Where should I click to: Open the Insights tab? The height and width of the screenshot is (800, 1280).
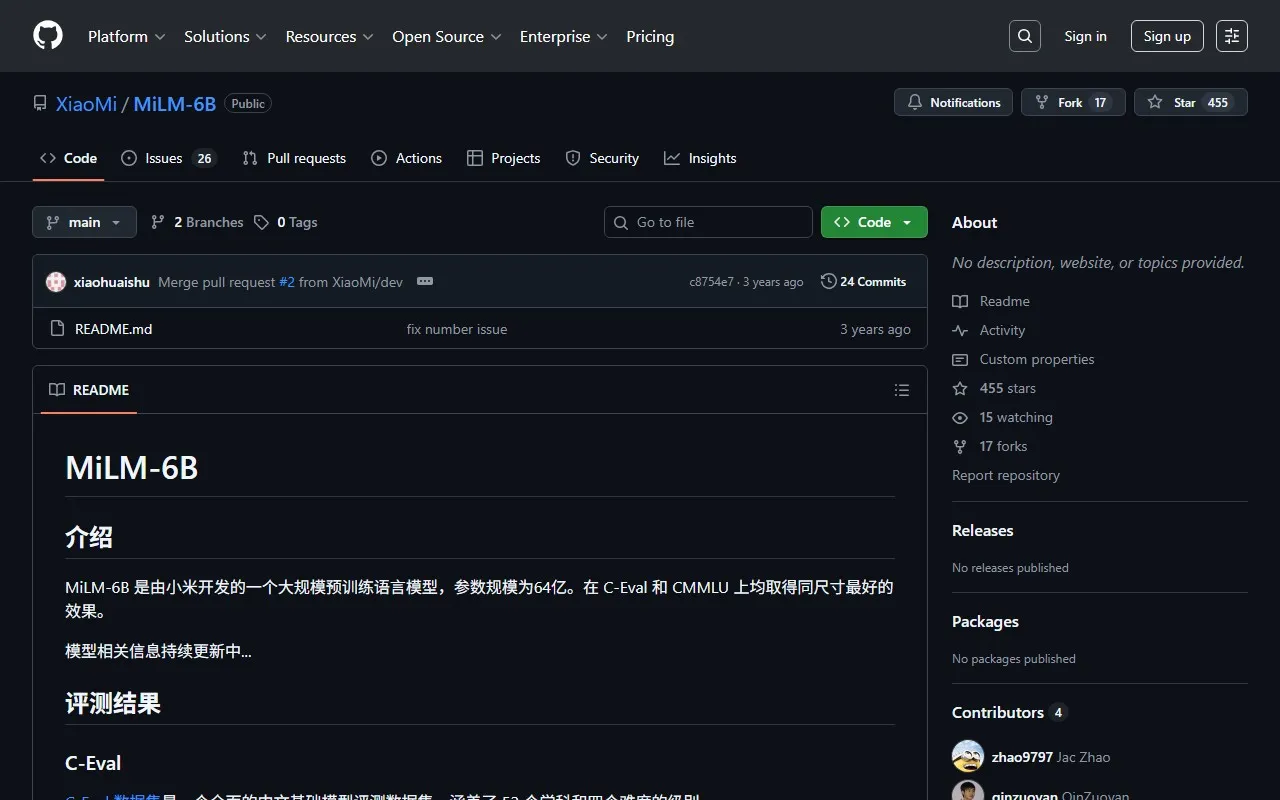click(700, 158)
